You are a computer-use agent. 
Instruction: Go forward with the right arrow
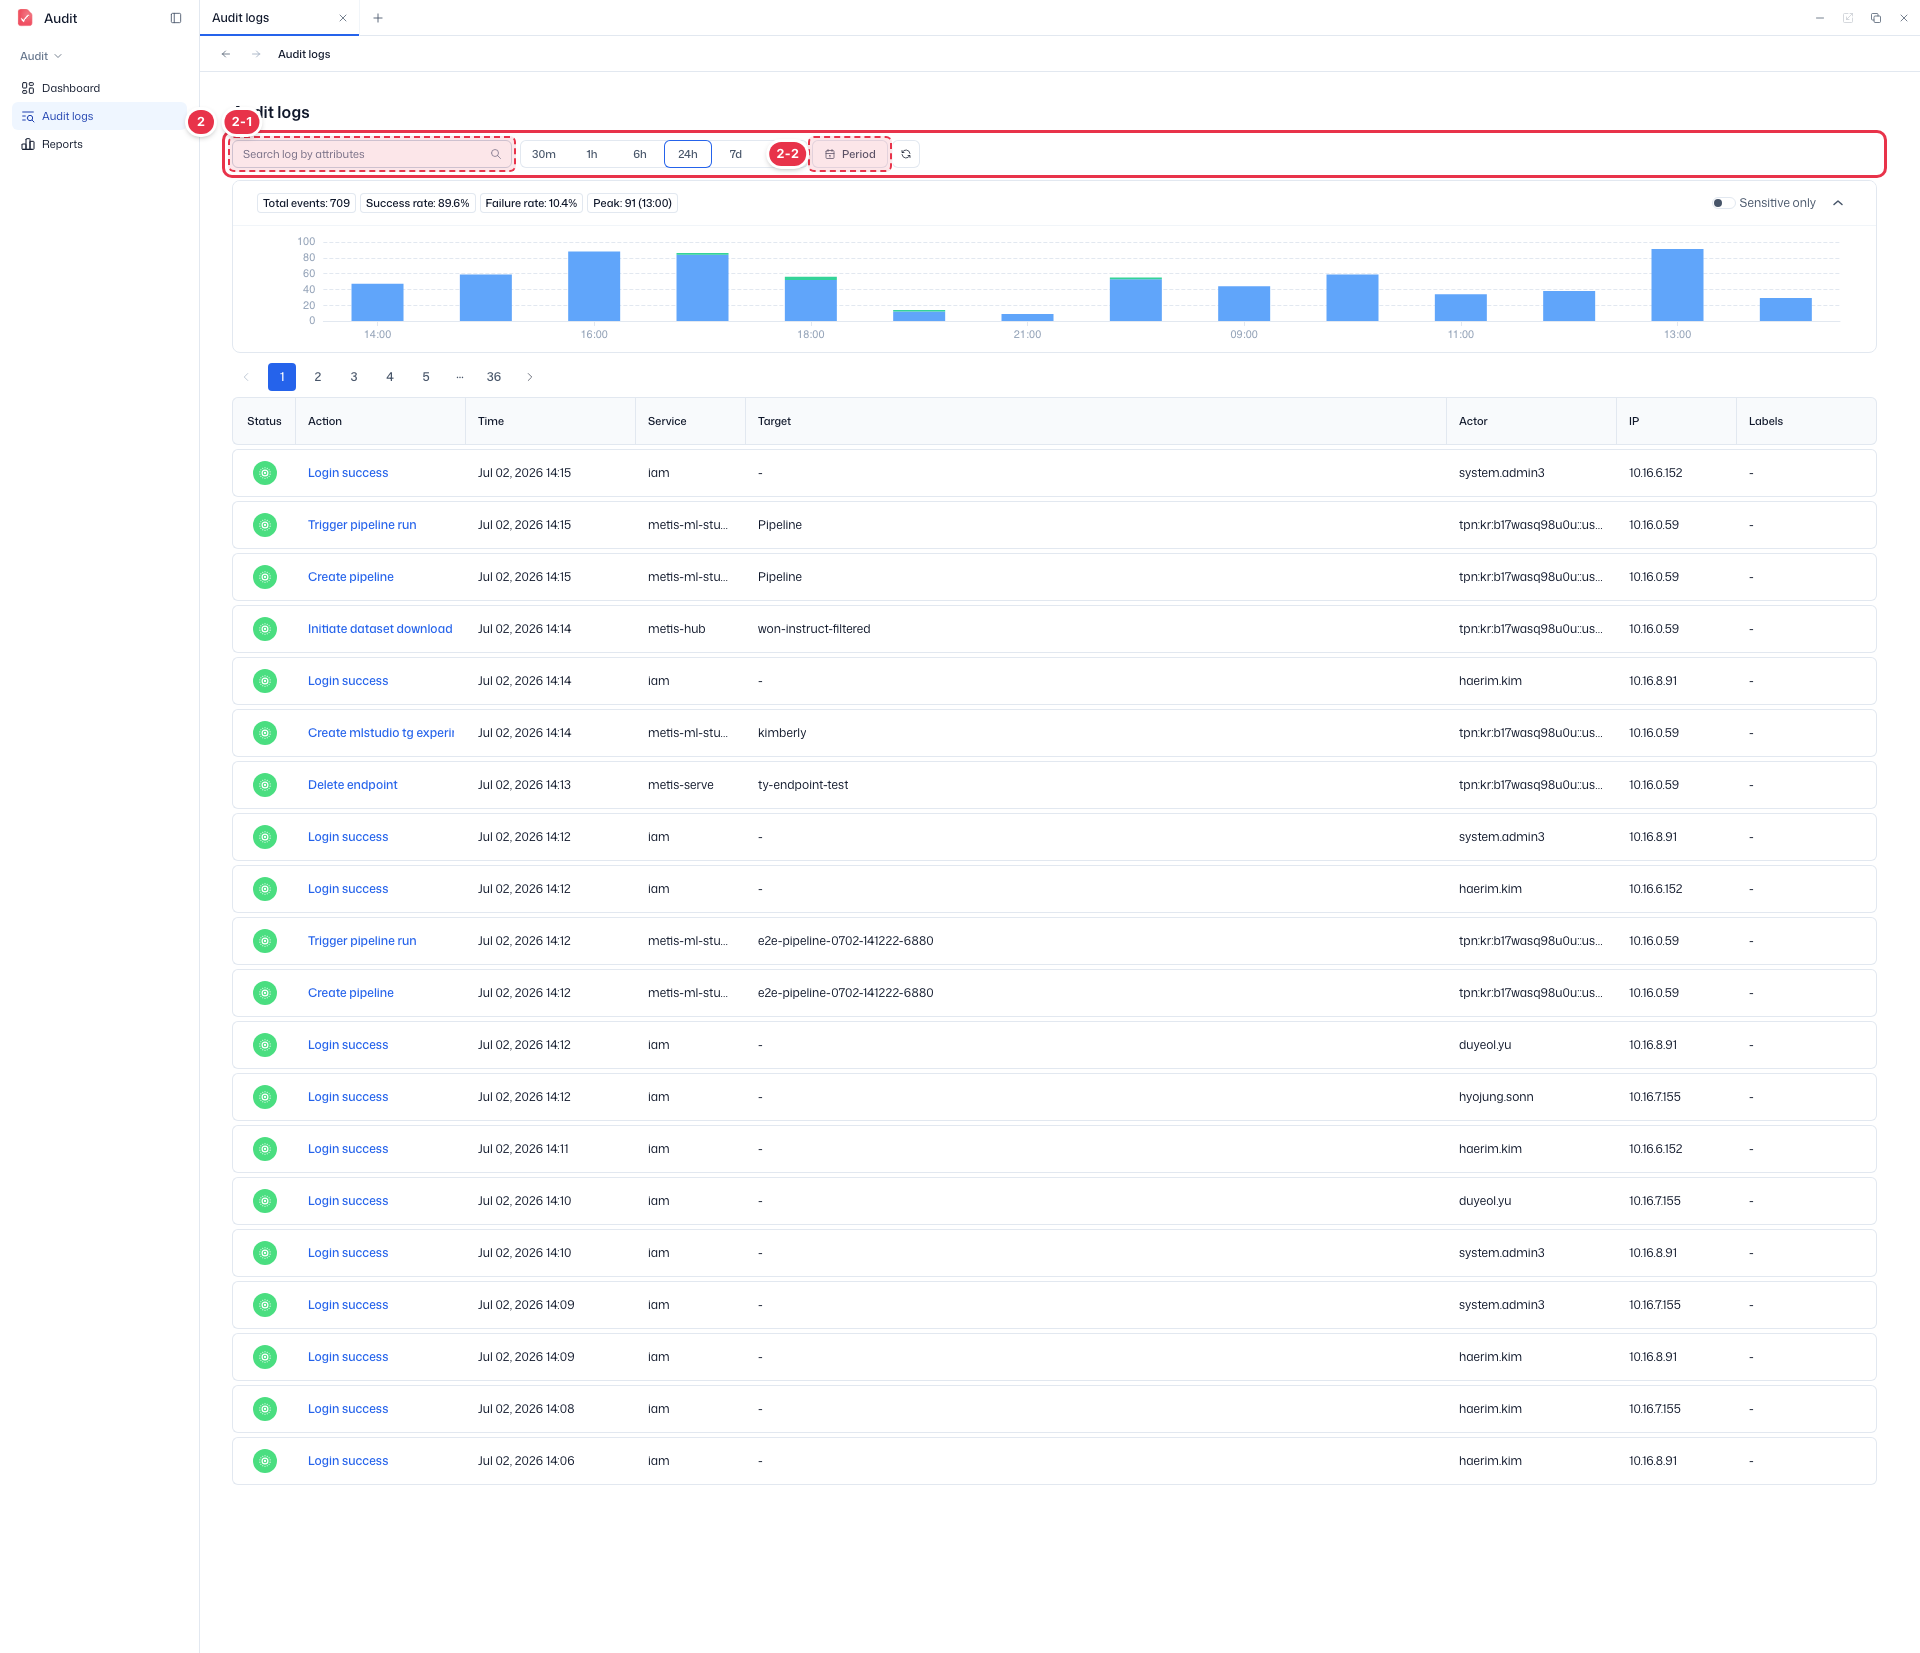(x=256, y=54)
